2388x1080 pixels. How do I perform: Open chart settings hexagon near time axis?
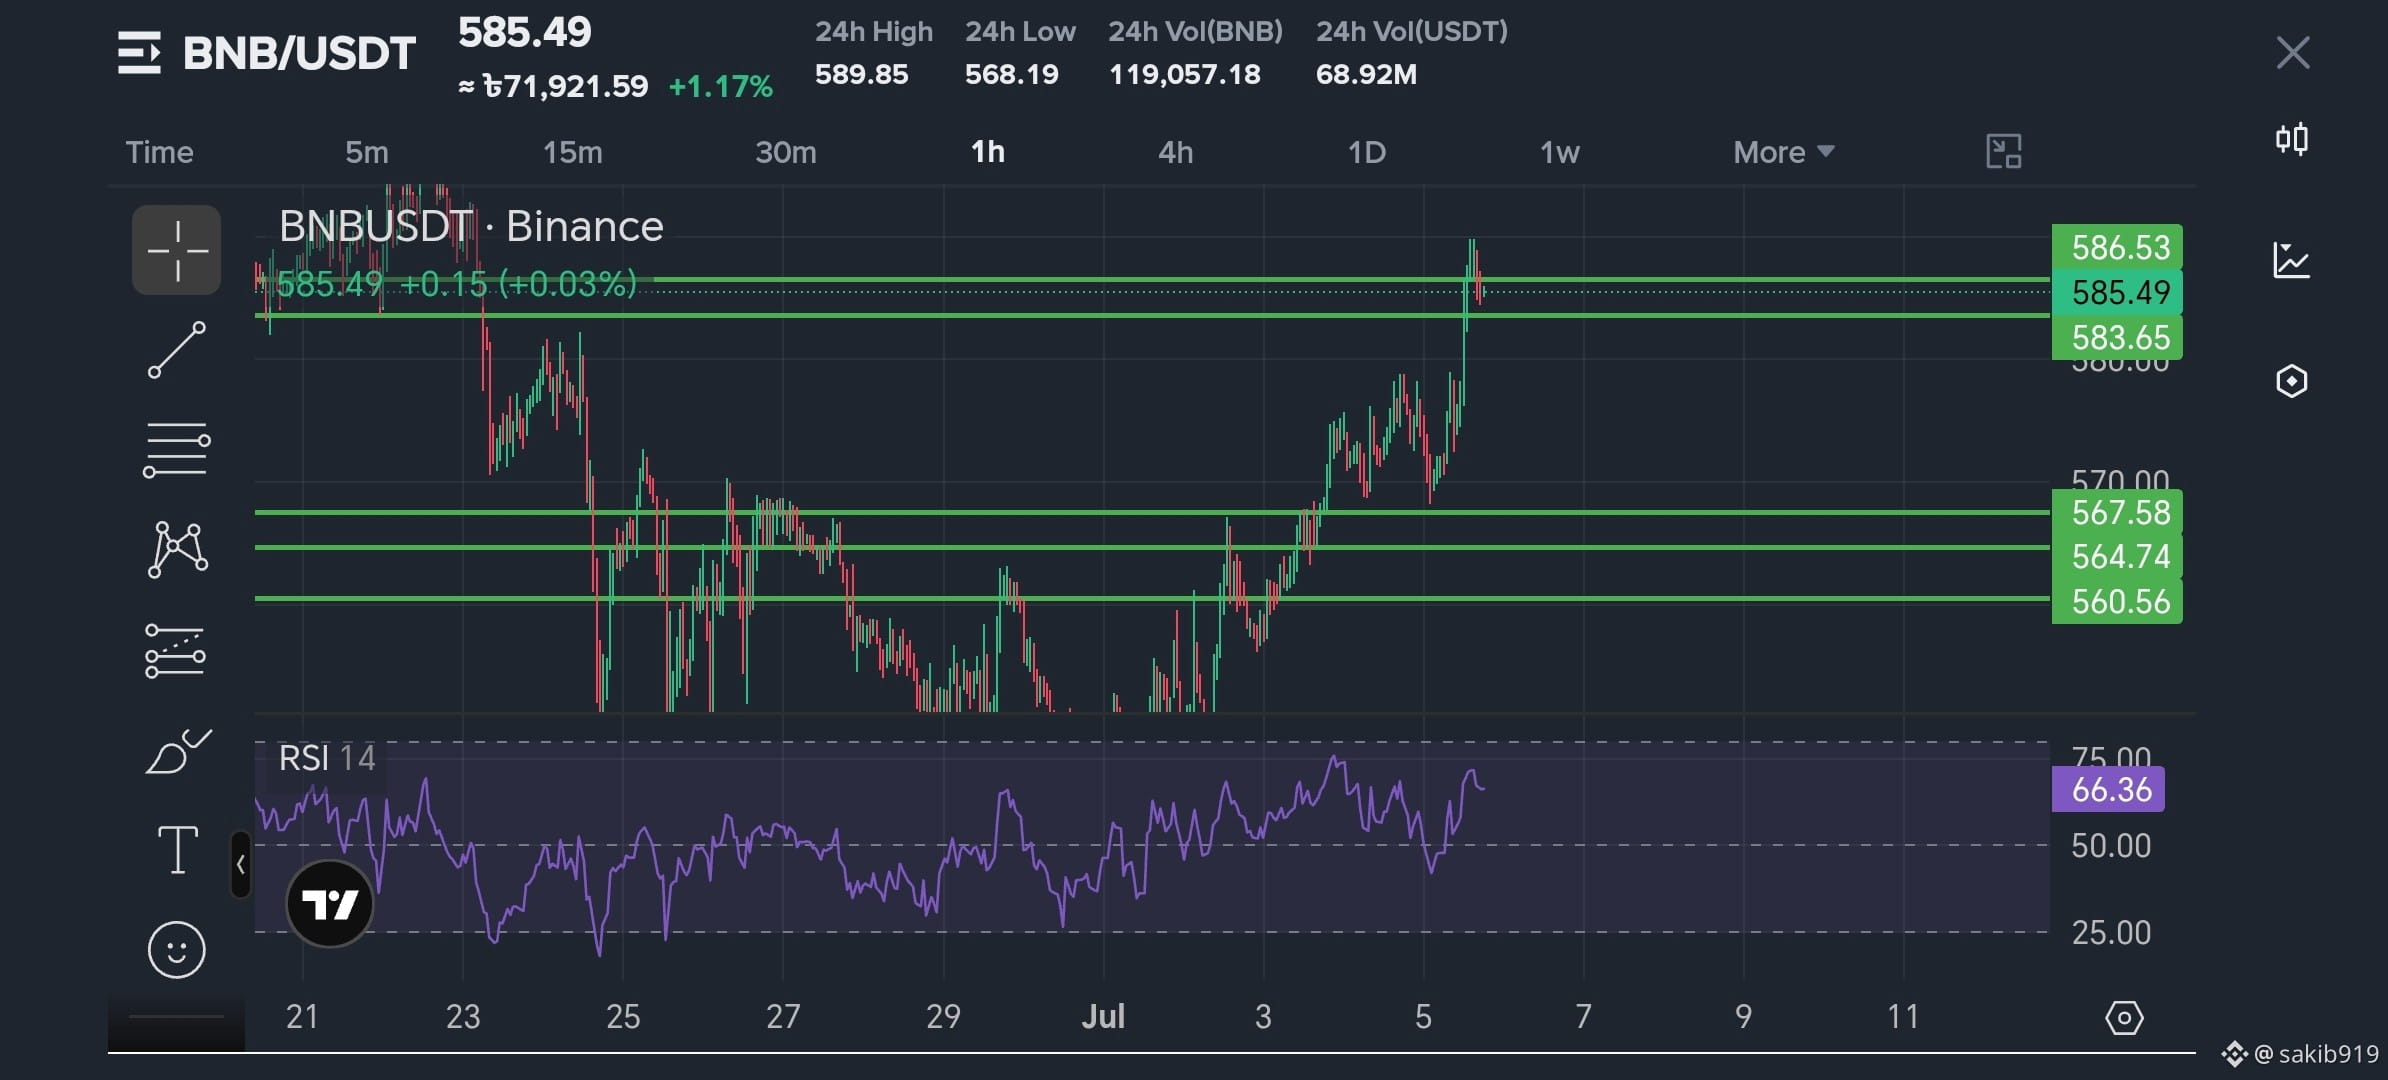[2124, 1018]
